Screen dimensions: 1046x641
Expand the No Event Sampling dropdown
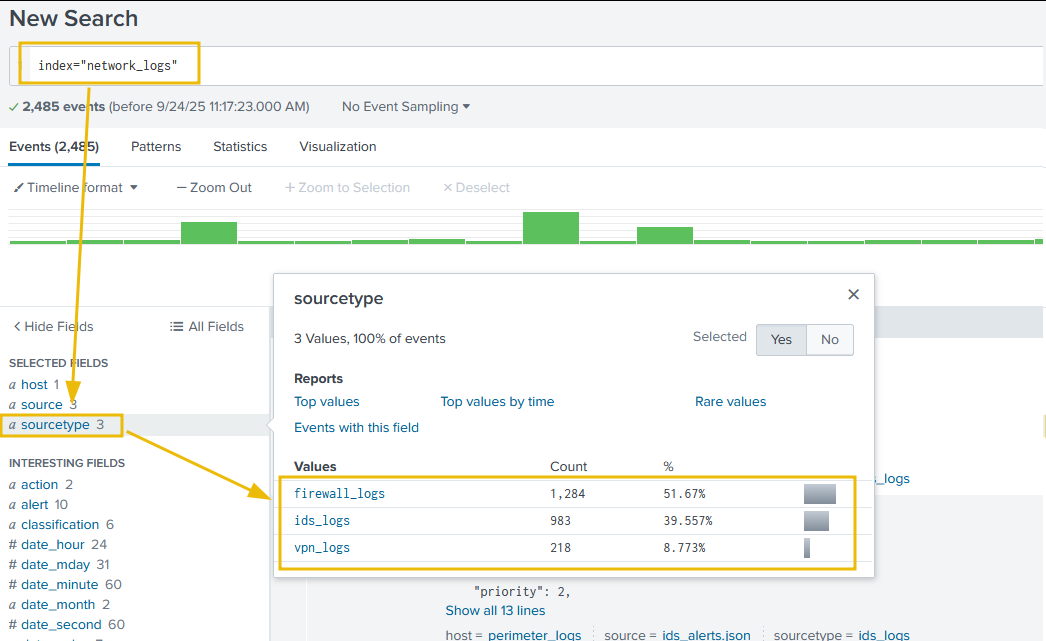pyautogui.click(x=406, y=107)
